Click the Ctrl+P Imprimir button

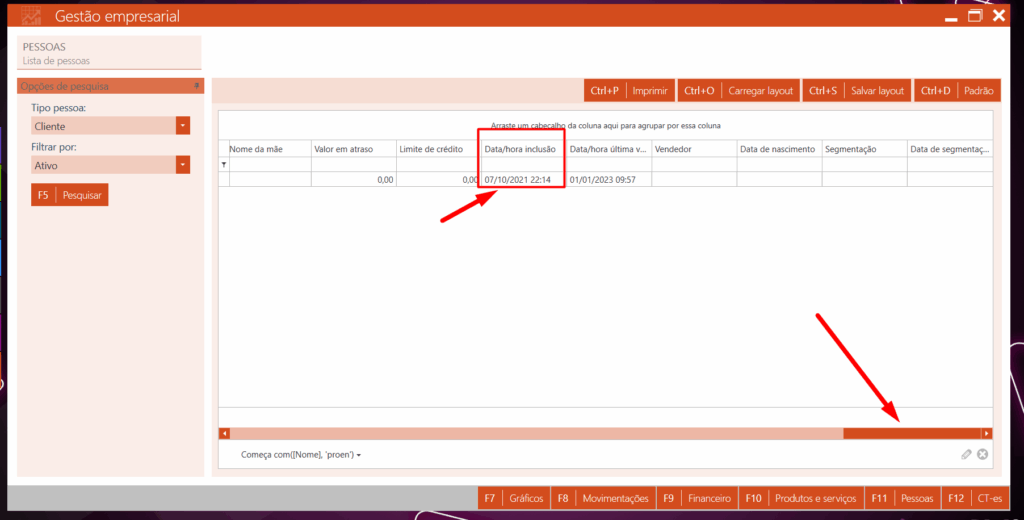click(x=629, y=91)
